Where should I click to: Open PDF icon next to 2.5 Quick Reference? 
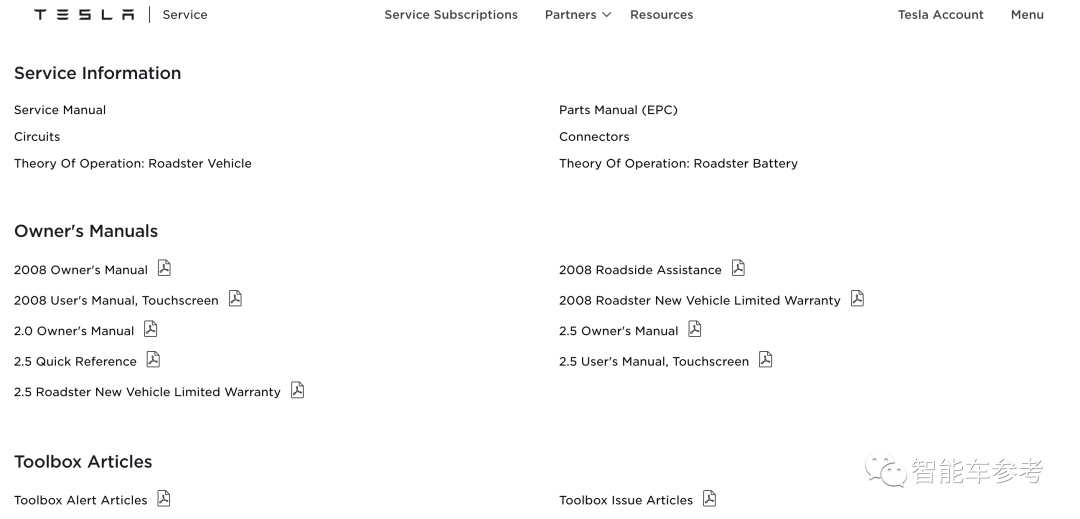(153, 359)
